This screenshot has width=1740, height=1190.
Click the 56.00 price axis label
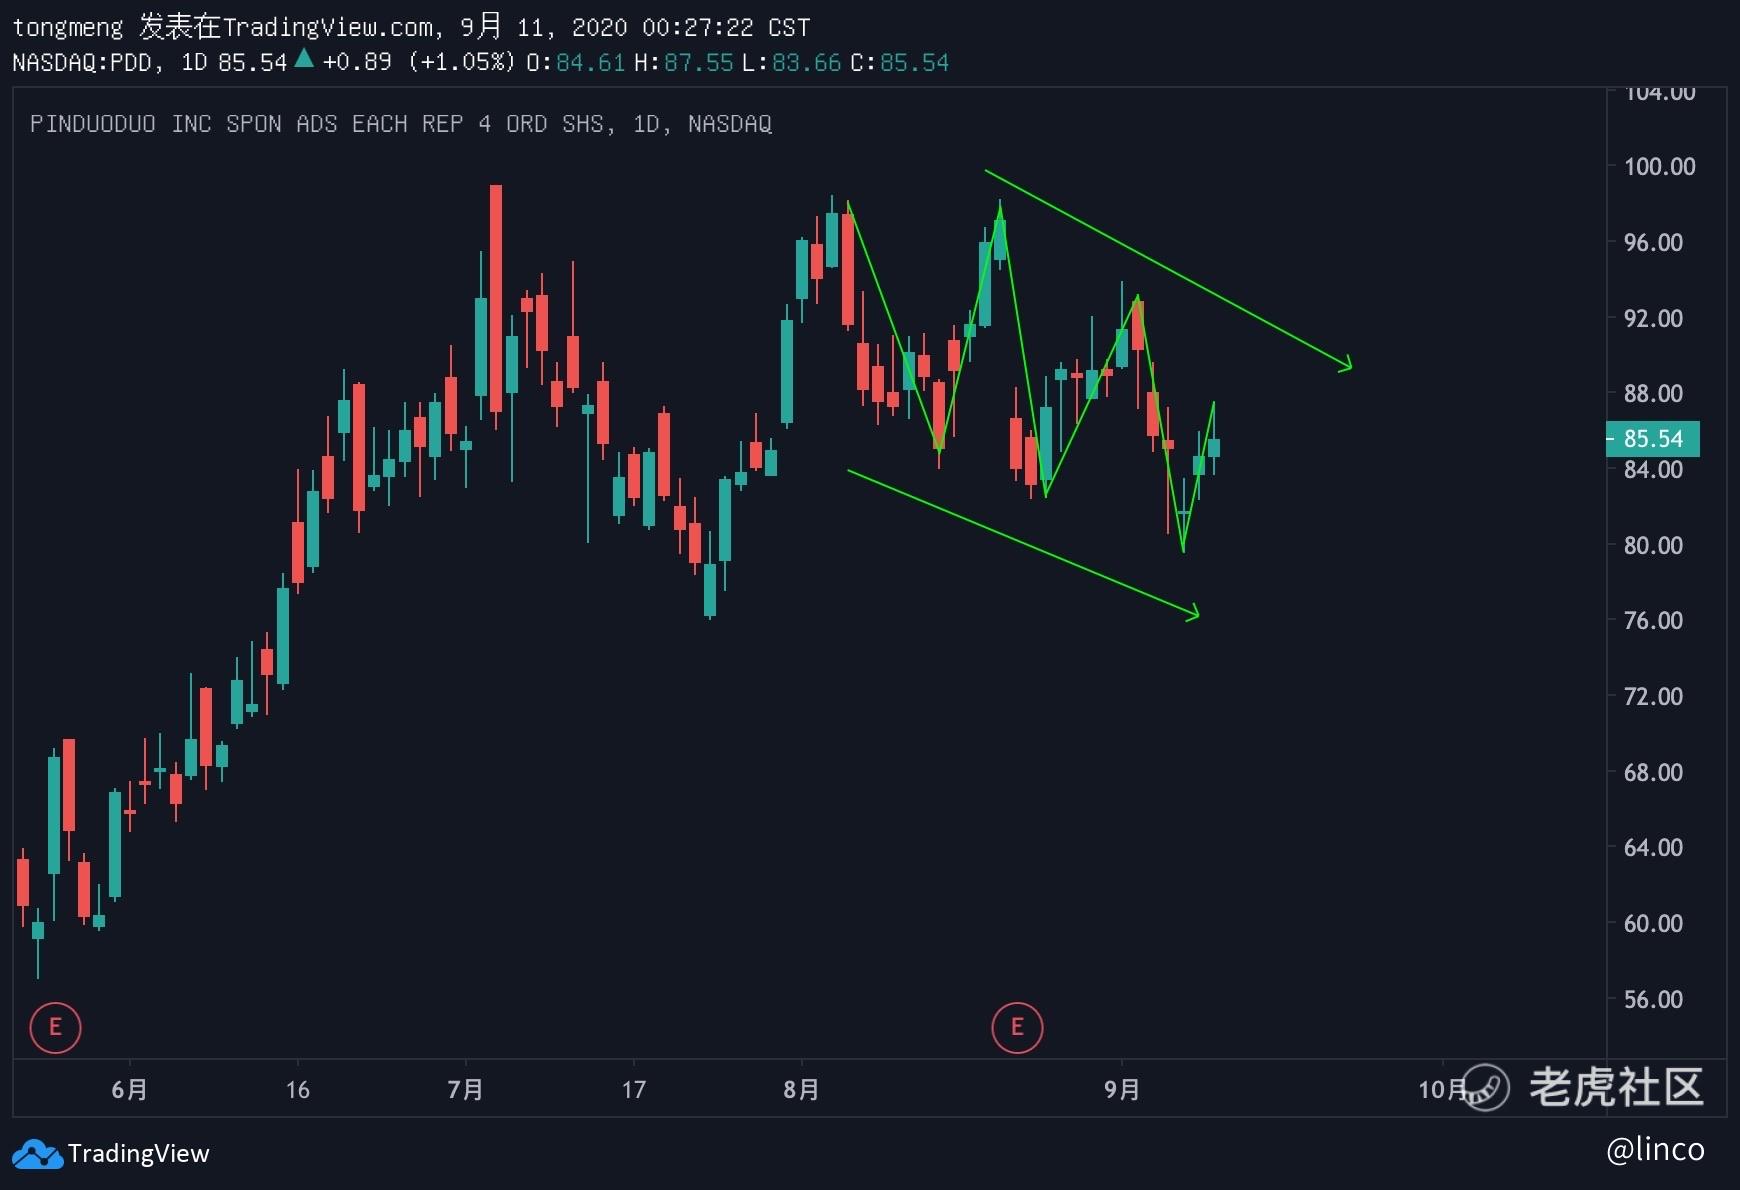click(x=1653, y=999)
